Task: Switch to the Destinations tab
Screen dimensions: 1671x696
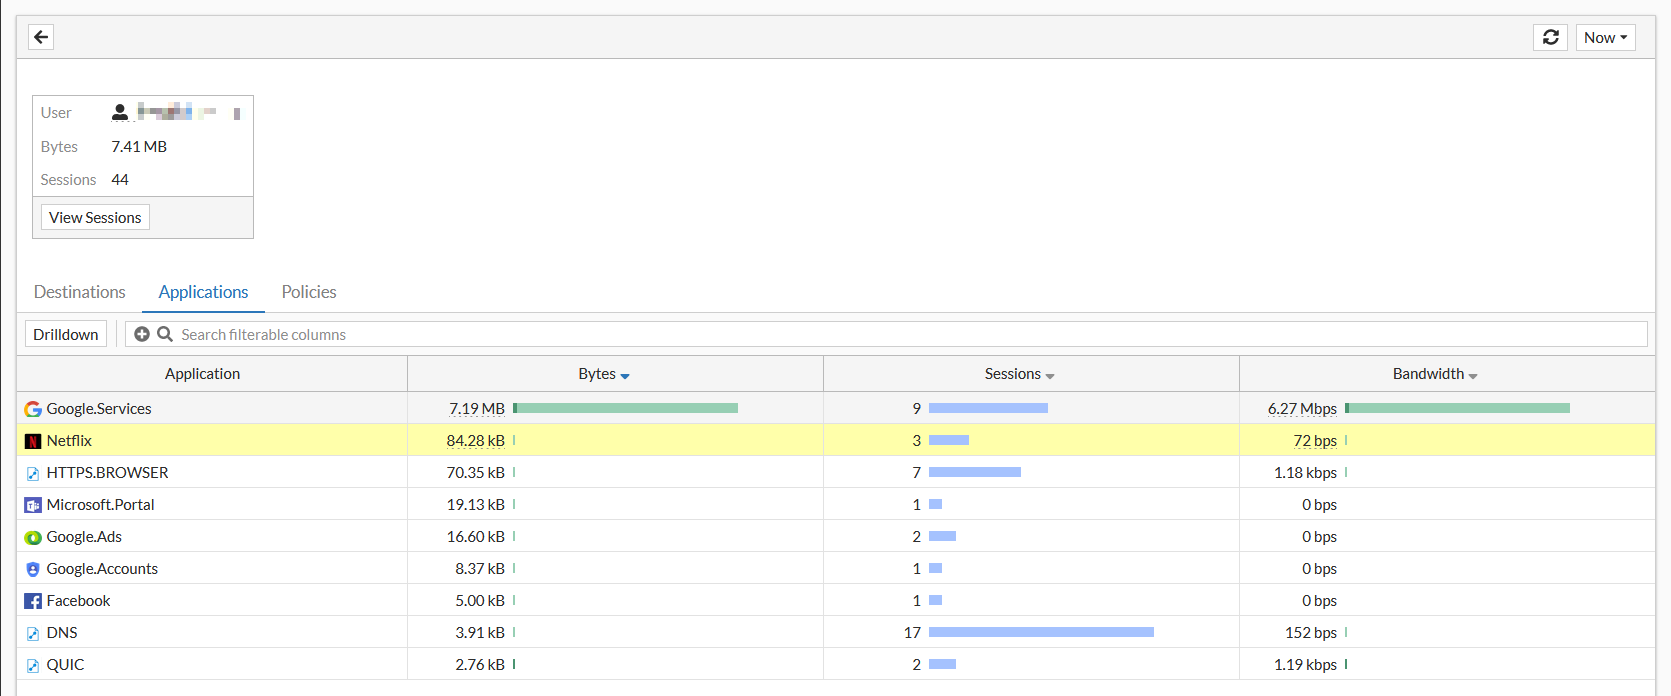Action: click(x=80, y=292)
